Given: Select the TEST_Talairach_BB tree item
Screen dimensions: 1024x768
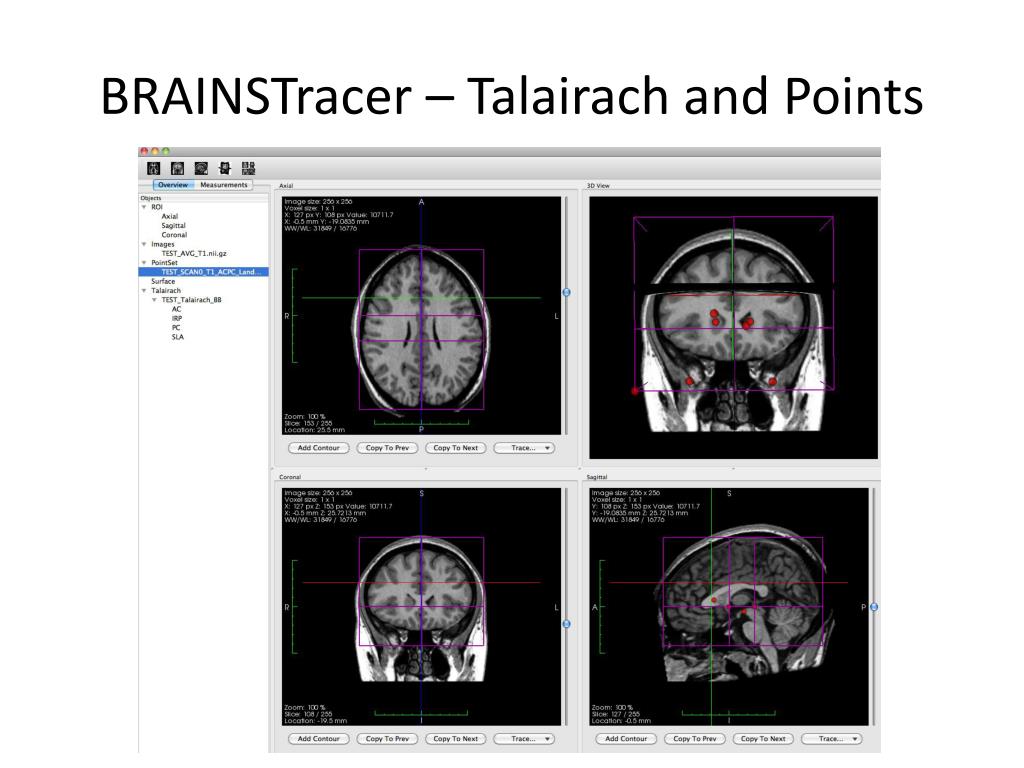Looking at the screenshot, I should point(191,300).
